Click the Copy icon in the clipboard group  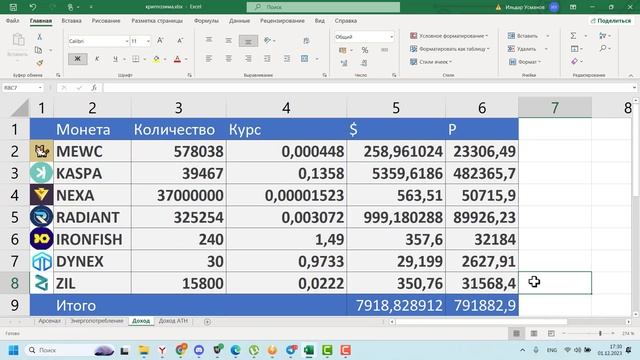point(39,50)
